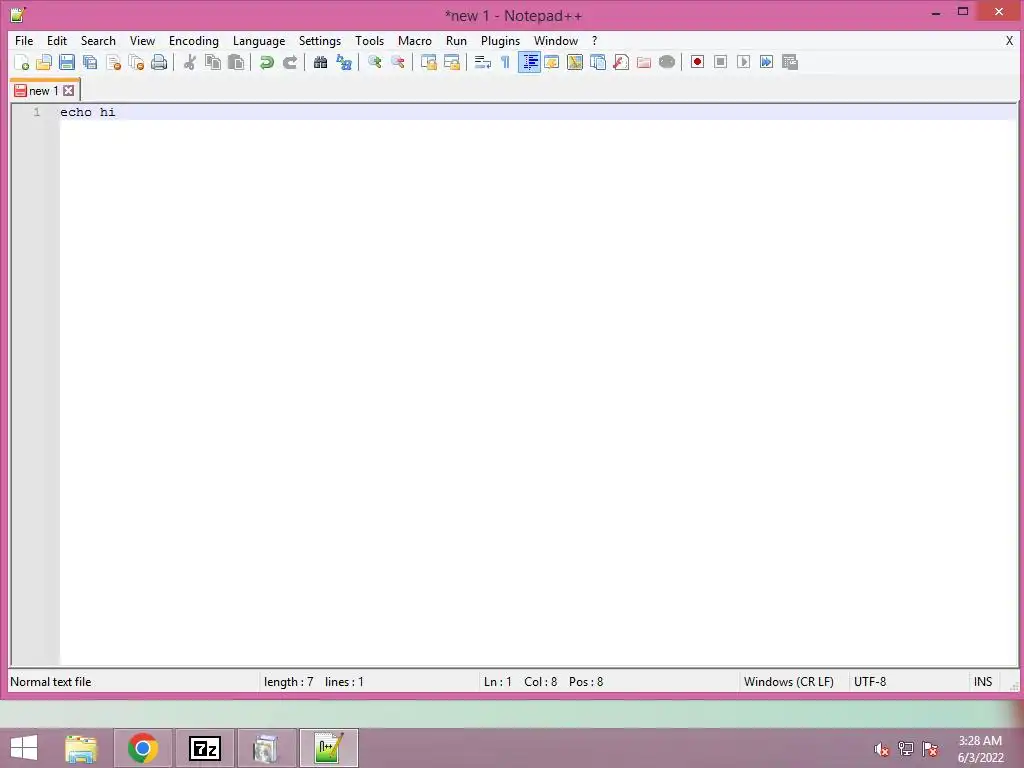Open the Edit menu
1024x768 pixels.
coord(57,40)
